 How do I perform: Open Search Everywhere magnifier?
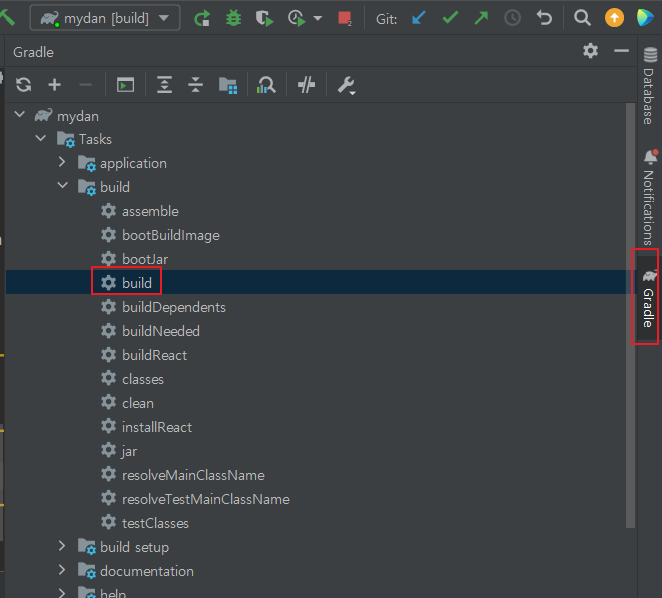tap(582, 18)
